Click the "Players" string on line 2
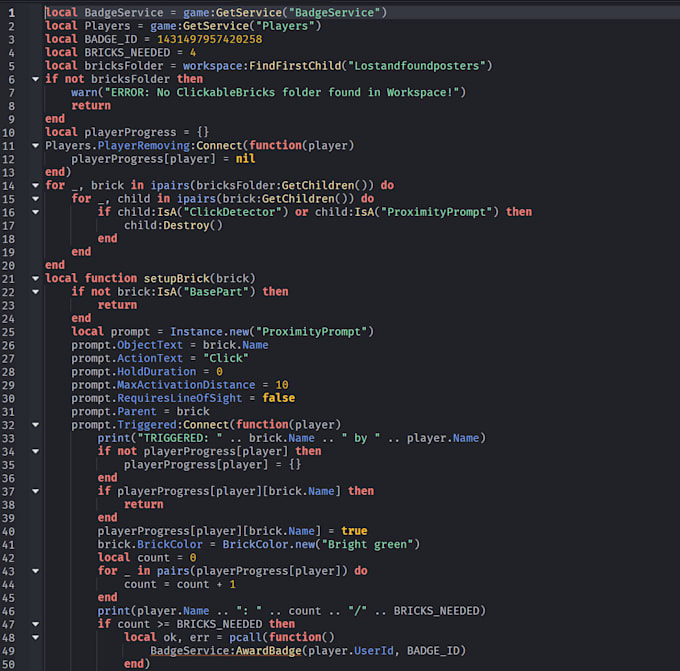Screen dimensions: 680x671 285,26
